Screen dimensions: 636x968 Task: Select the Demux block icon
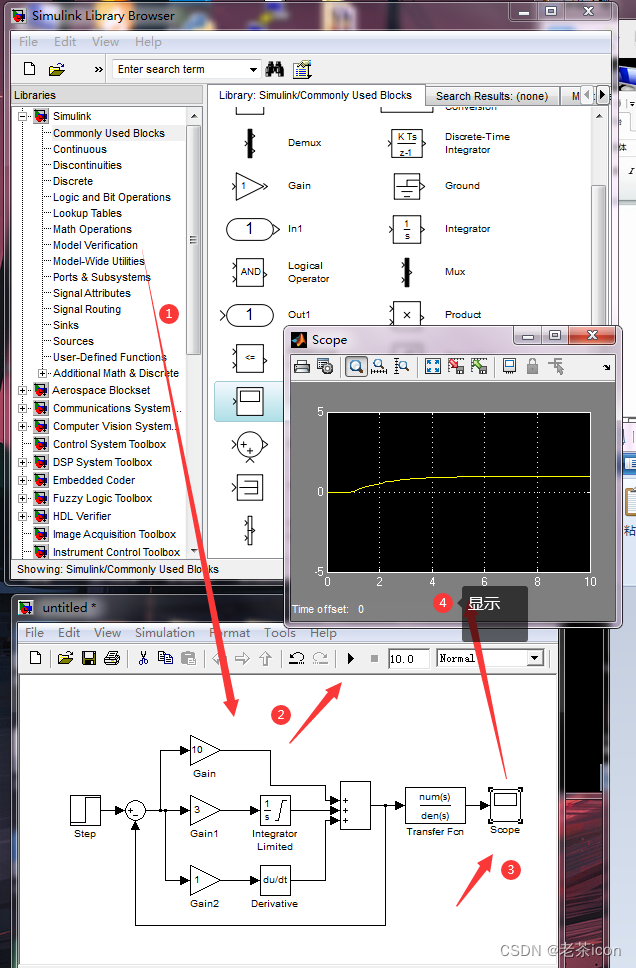[249, 143]
